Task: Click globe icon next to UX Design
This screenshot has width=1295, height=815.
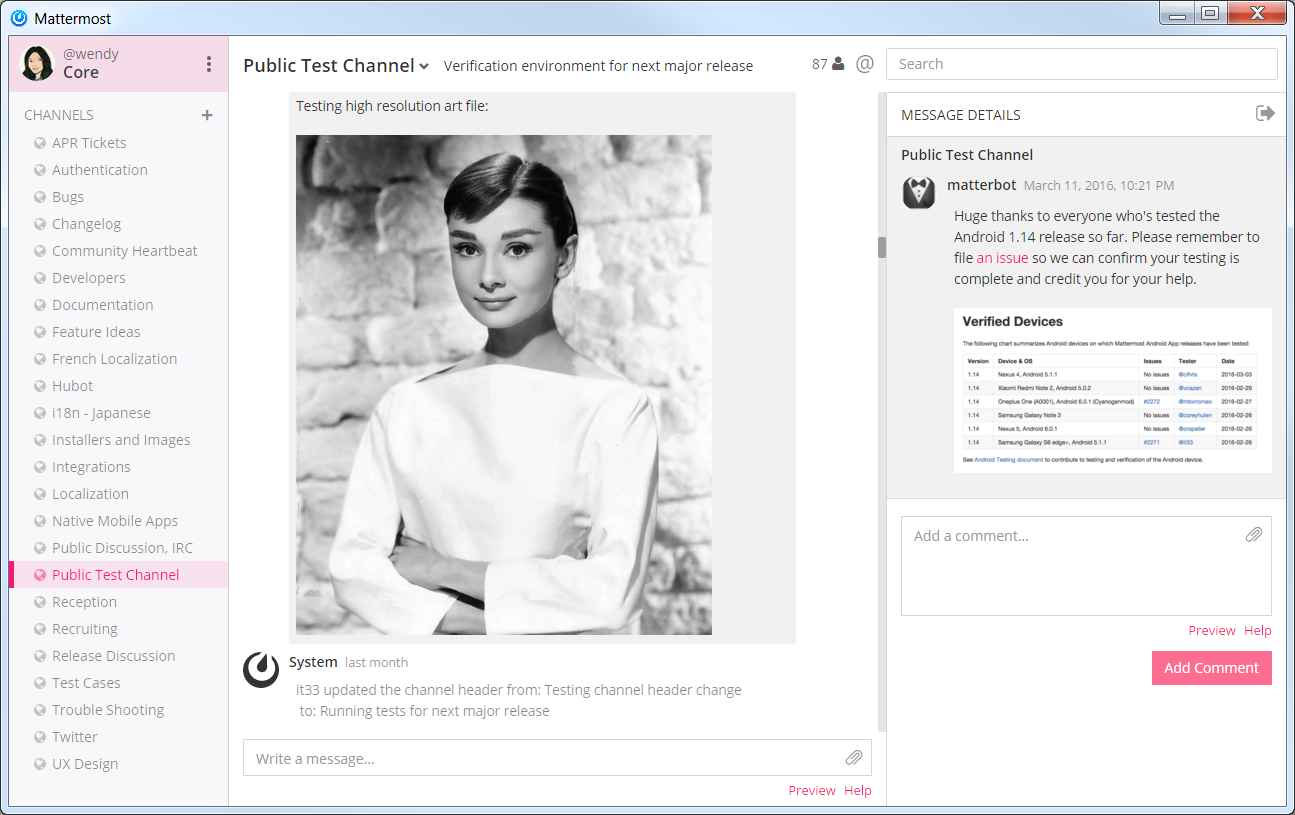Action: (40, 764)
